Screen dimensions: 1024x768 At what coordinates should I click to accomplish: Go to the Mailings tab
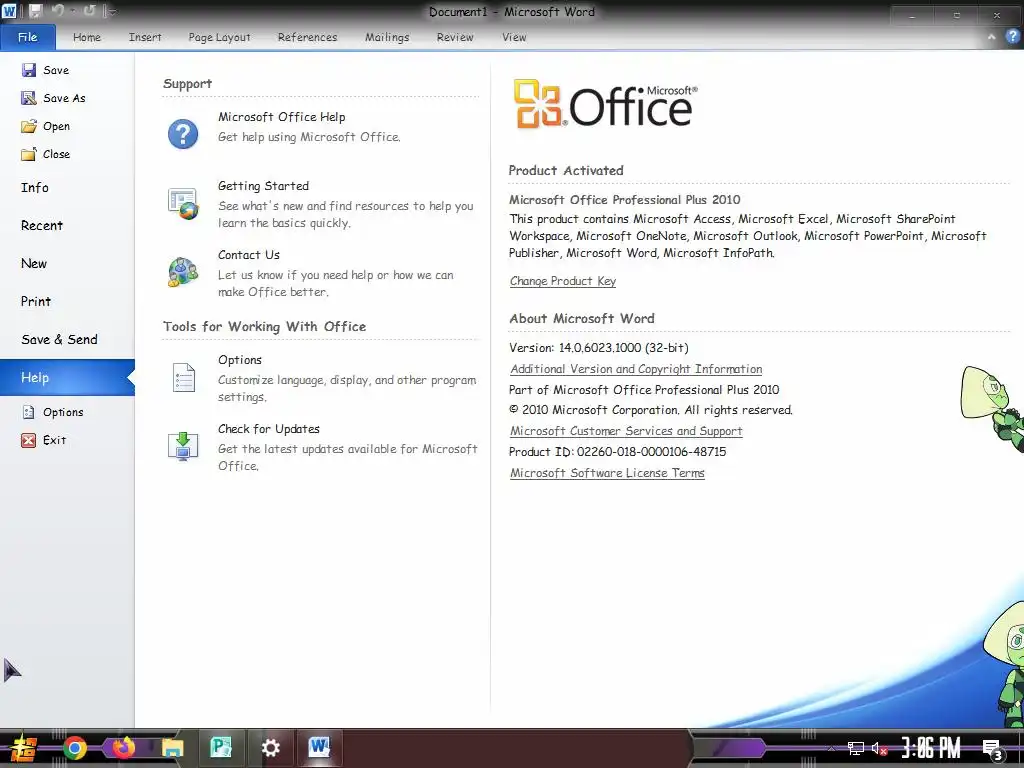387,37
